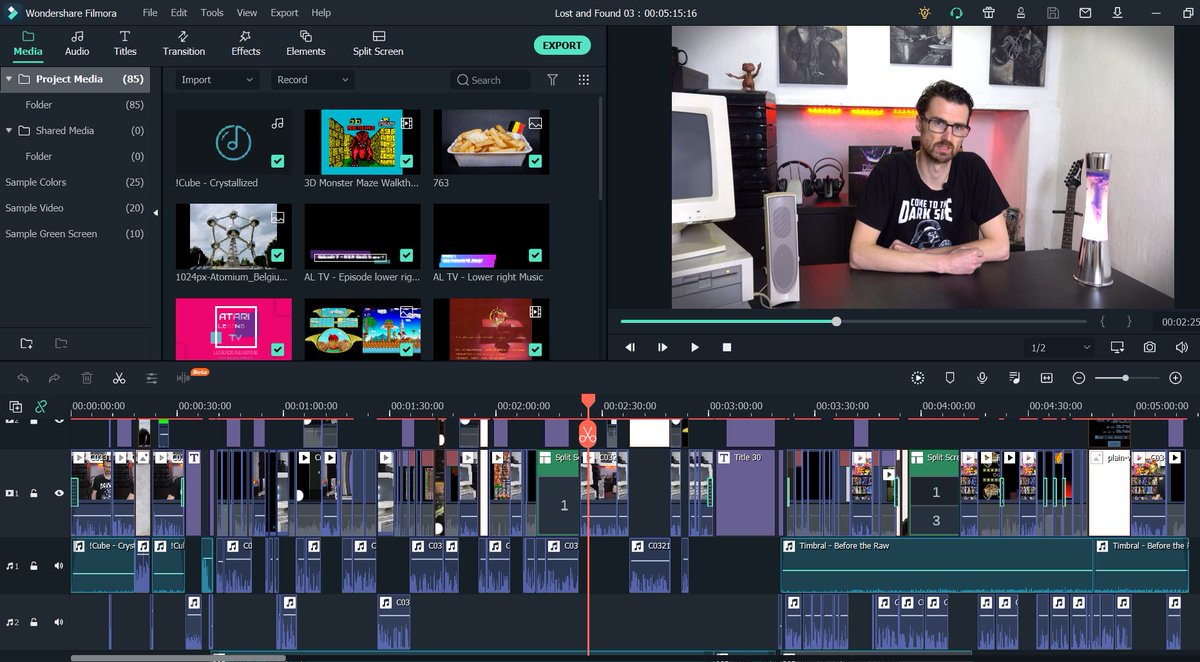The height and width of the screenshot is (662, 1200).
Task: Open the 1/2 preview quality dropdown
Action: [x=1061, y=347]
